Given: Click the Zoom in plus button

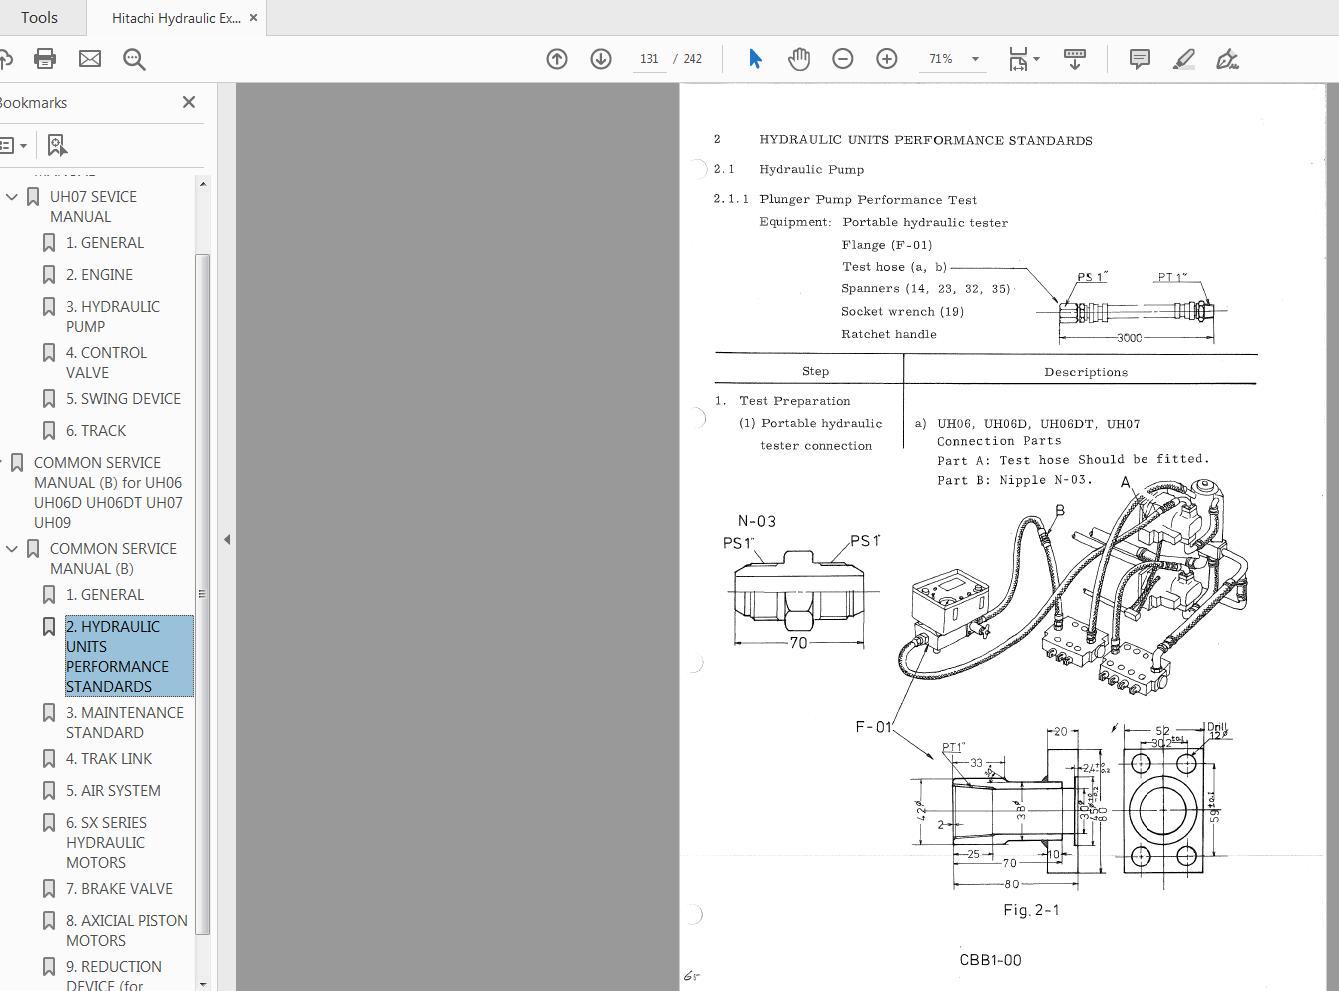Looking at the screenshot, I should tap(887, 59).
